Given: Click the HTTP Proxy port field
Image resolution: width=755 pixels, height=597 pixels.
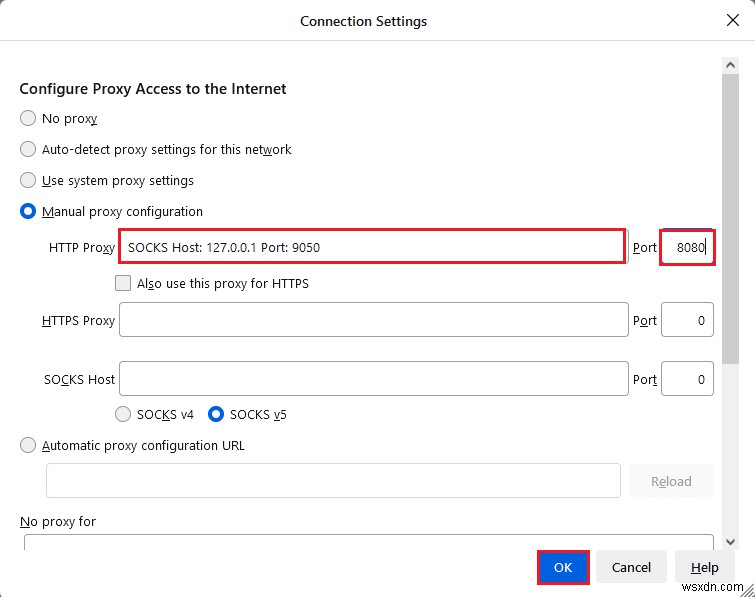Looking at the screenshot, I should click(x=687, y=247).
